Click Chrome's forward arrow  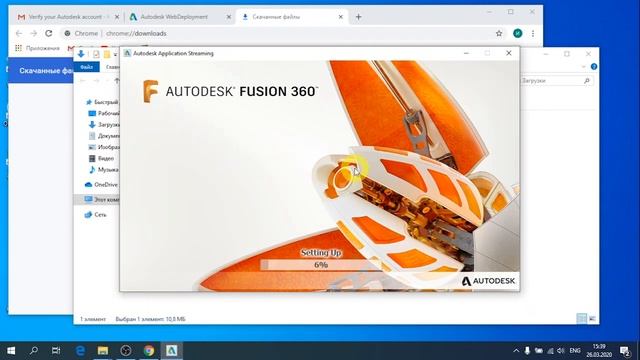34,33
